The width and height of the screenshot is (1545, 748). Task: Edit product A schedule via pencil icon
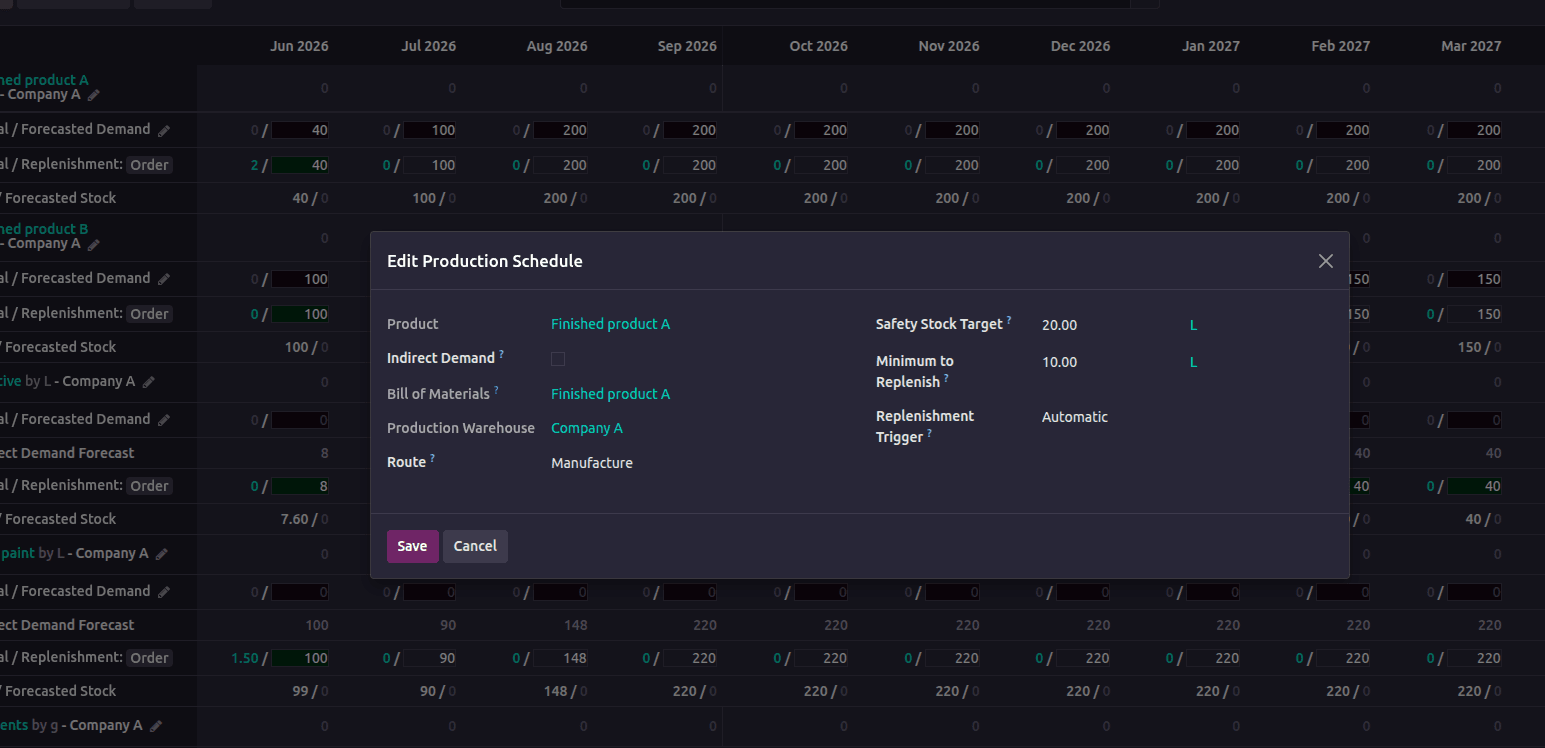[x=94, y=95]
